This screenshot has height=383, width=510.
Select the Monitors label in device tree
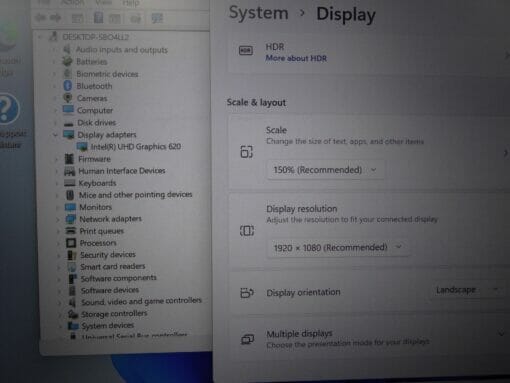coord(95,207)
